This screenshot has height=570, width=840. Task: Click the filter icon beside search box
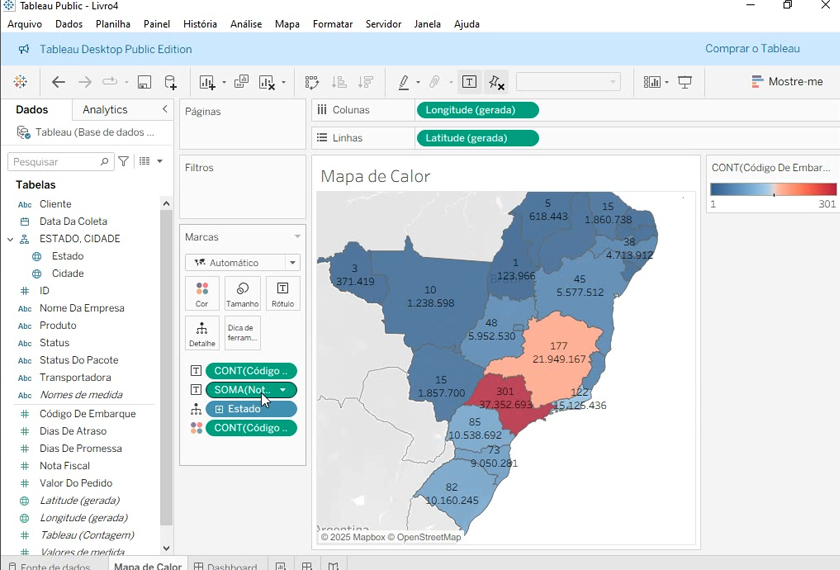(x=124, y=161)
